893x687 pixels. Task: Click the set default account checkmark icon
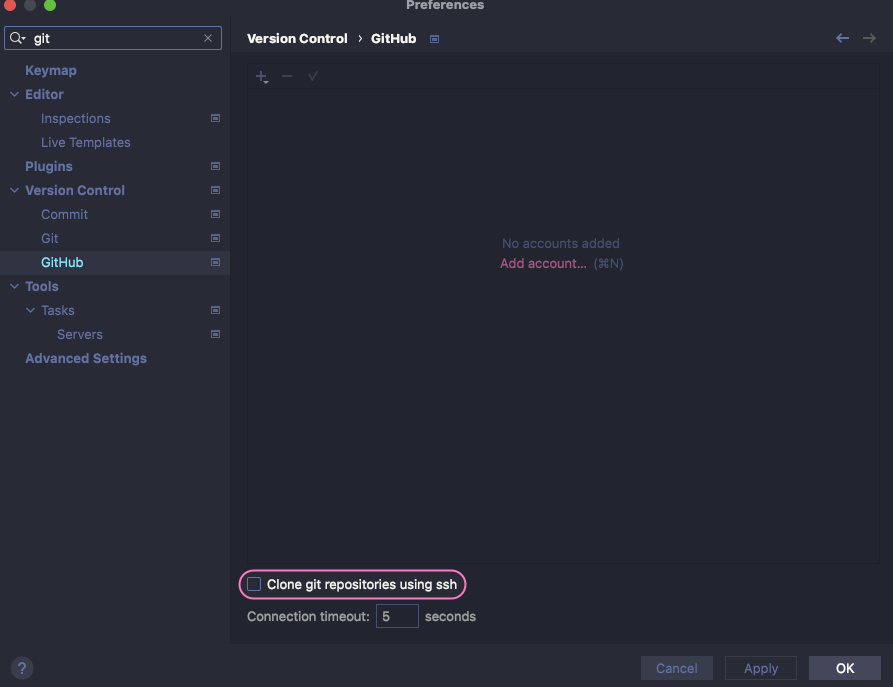[x=313, y=76]
